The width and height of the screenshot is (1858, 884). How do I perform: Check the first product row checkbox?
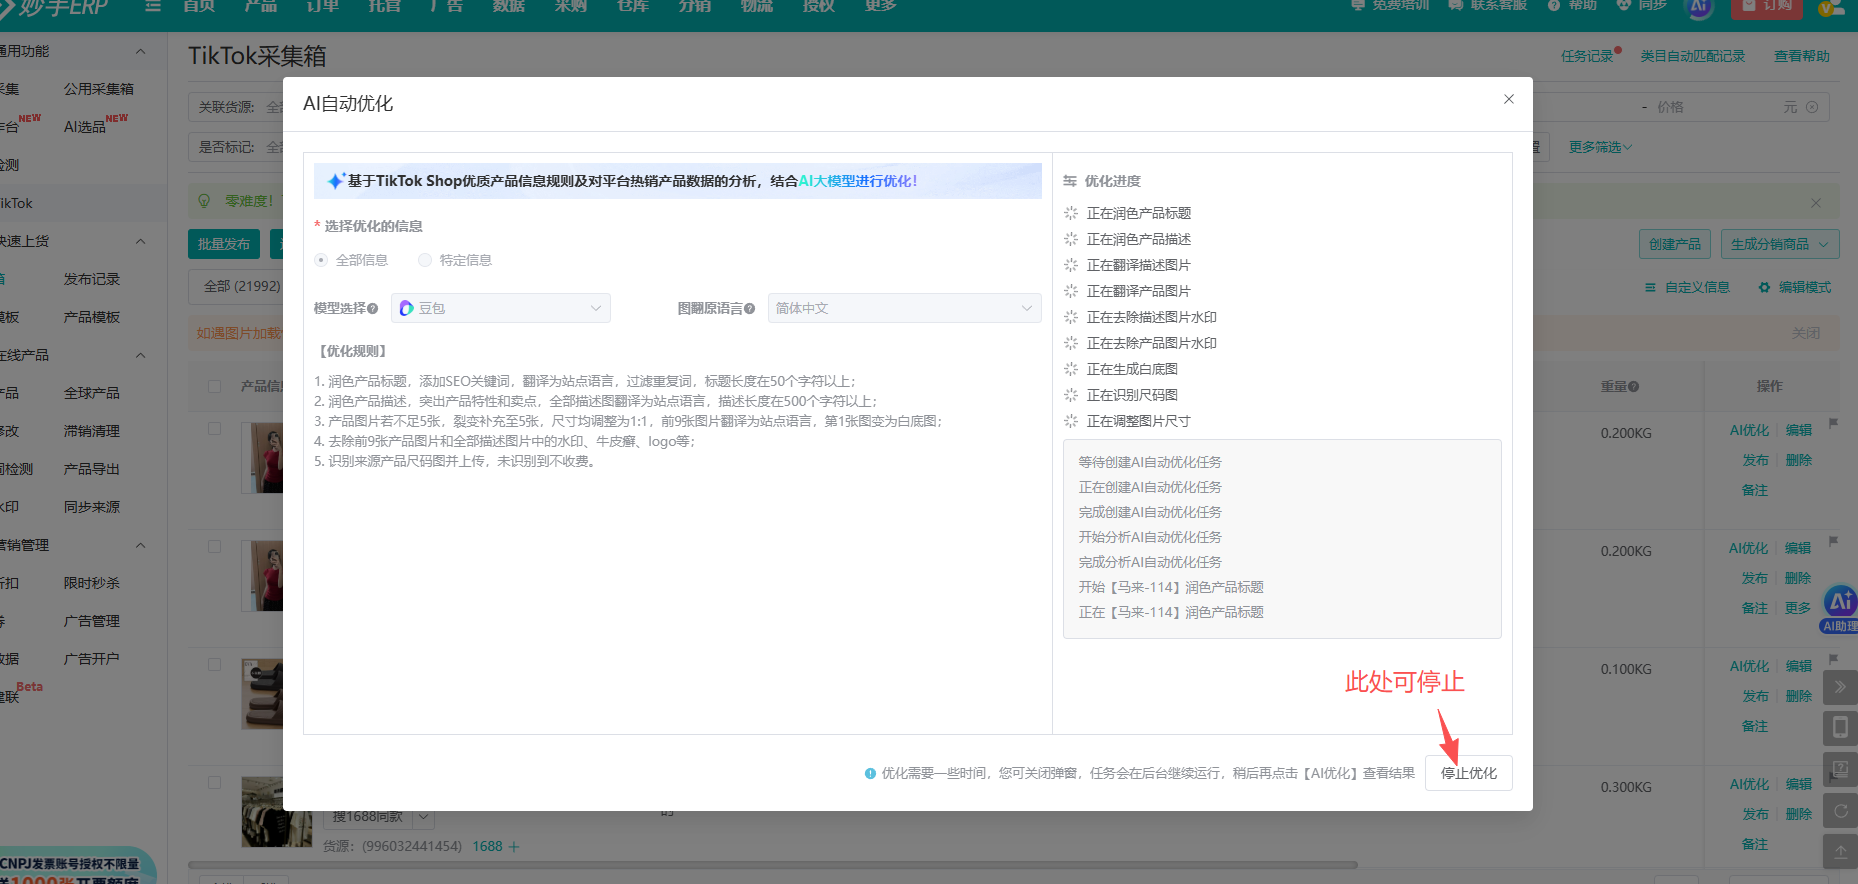214,428
